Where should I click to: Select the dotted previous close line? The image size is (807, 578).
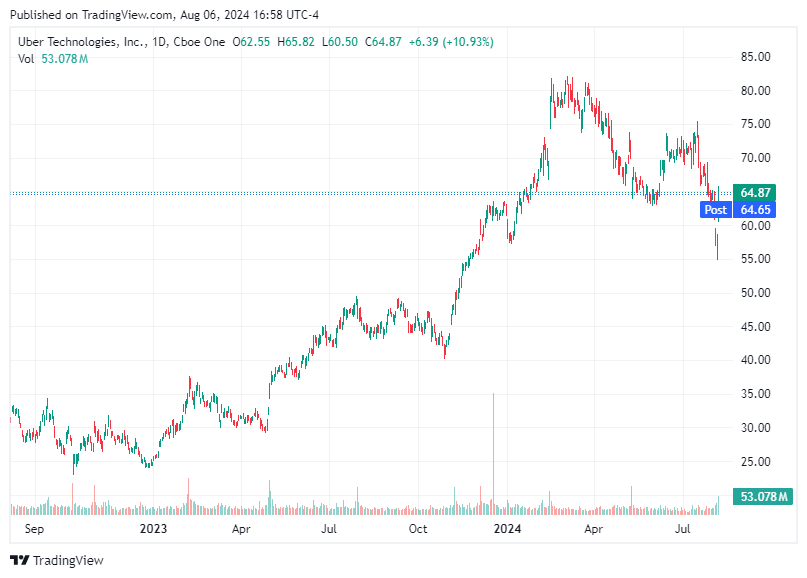350,191
